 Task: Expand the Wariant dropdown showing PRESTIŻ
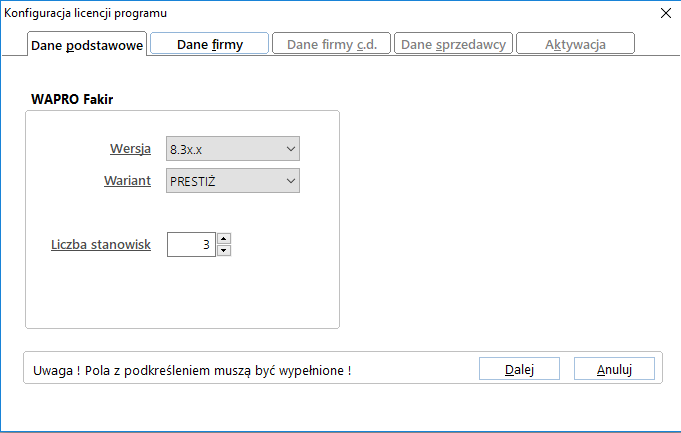pos(233,181)
